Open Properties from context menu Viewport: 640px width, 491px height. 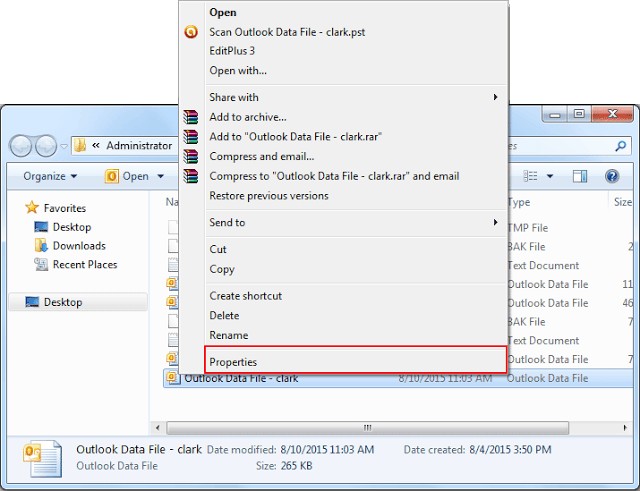[x=356, y=360]
